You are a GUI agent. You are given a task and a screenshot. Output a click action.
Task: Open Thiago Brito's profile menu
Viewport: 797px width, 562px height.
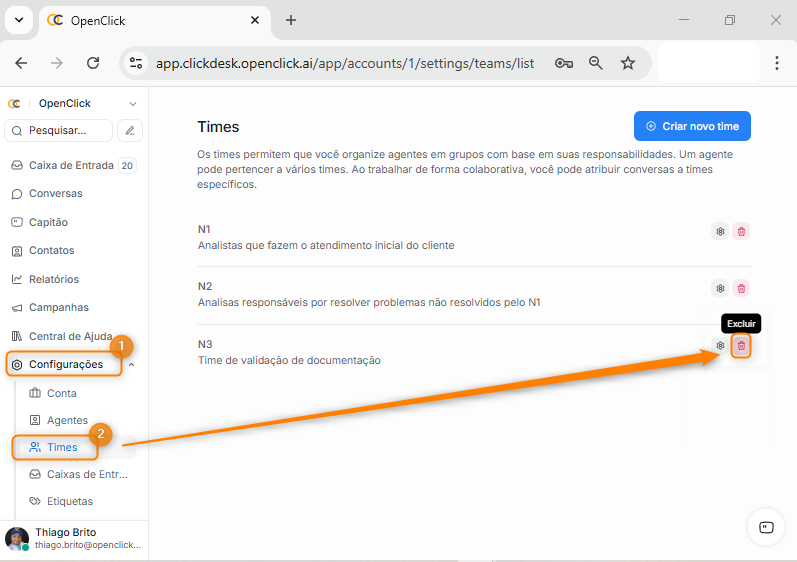pos(74,538)
